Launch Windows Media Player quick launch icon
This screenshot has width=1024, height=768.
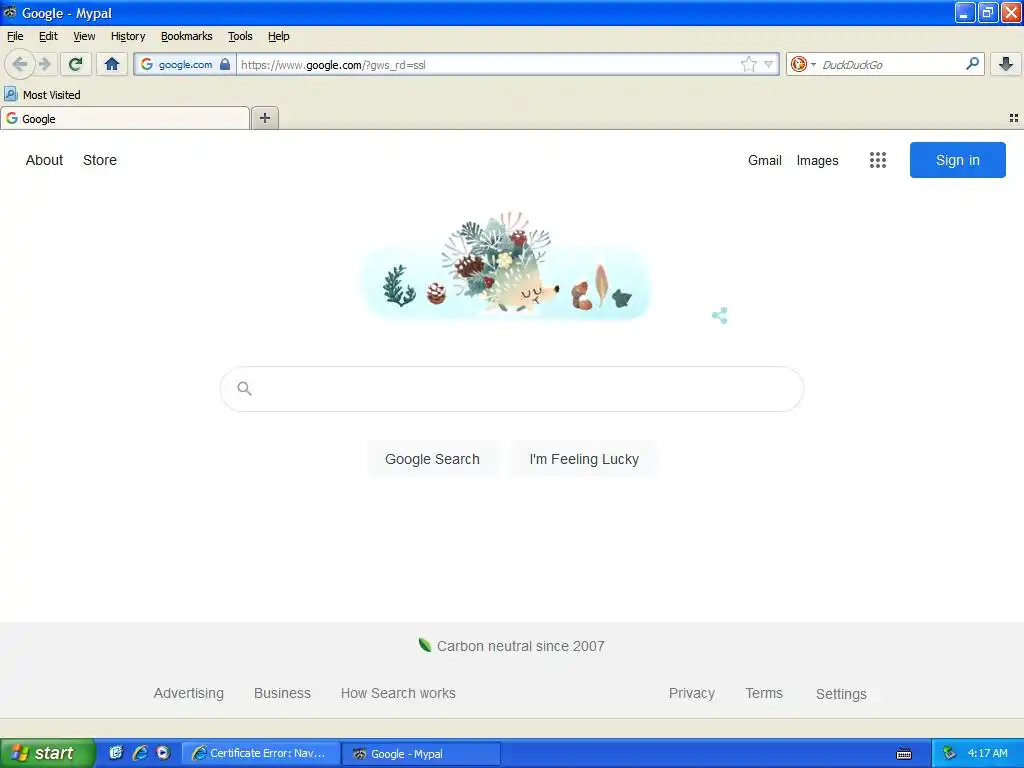click(x=163, y=753)
